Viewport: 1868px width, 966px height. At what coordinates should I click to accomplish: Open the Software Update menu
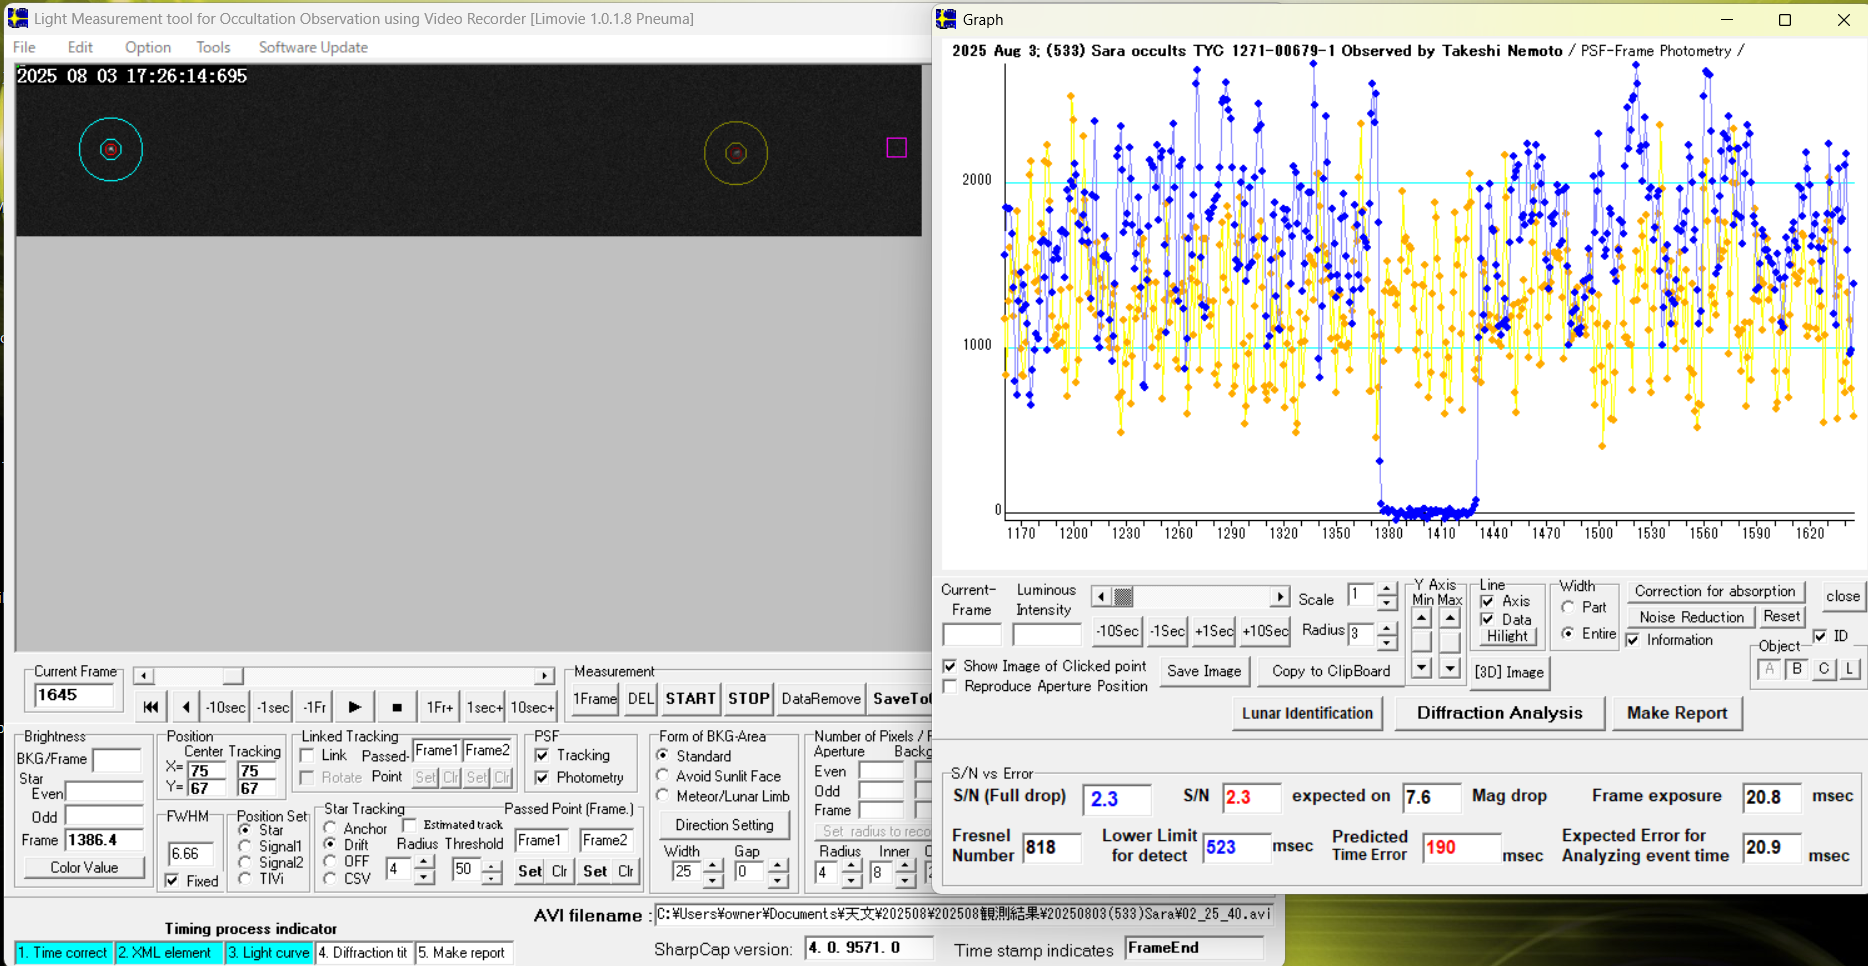coord(313,47)
